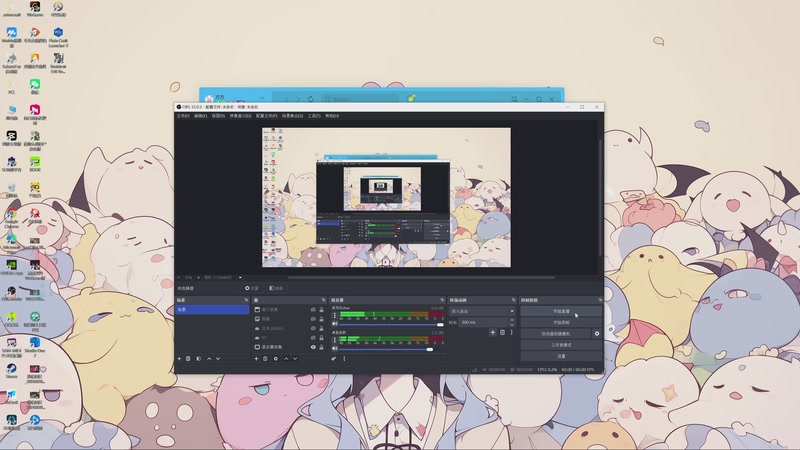The image size is (800, 450).
Task: Mute Desktop Audio with speaker icon
Action: coord(335,348)
